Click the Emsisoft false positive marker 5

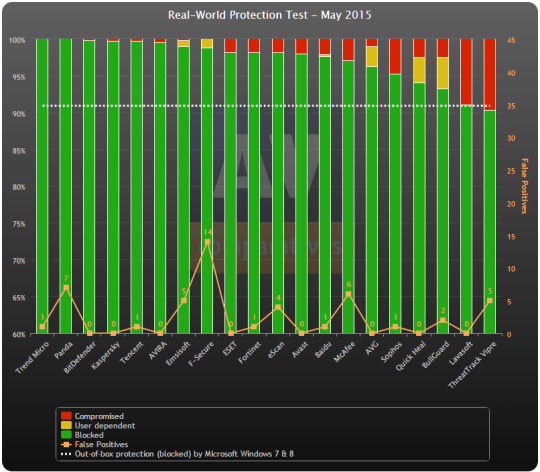click(184, 301)
